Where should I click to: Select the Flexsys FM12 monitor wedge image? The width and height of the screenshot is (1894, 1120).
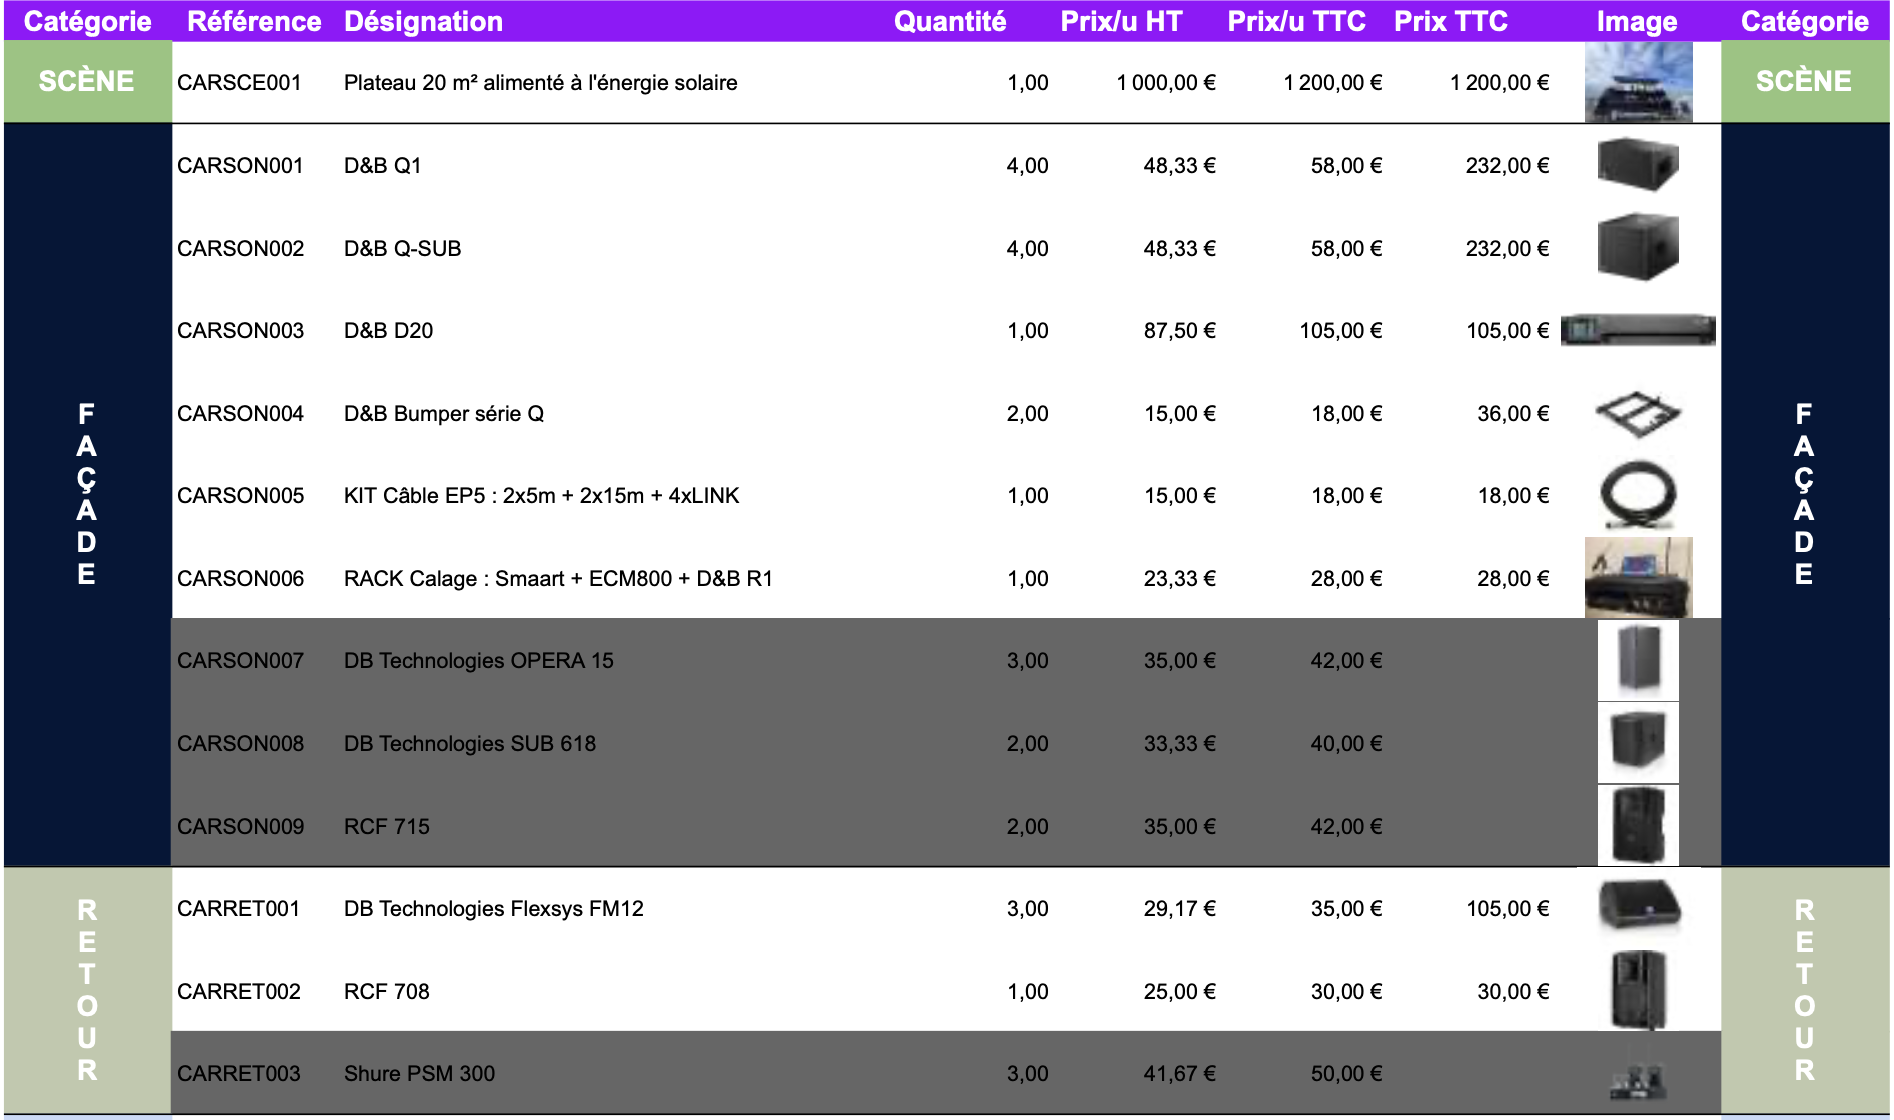click(1638, 906)
